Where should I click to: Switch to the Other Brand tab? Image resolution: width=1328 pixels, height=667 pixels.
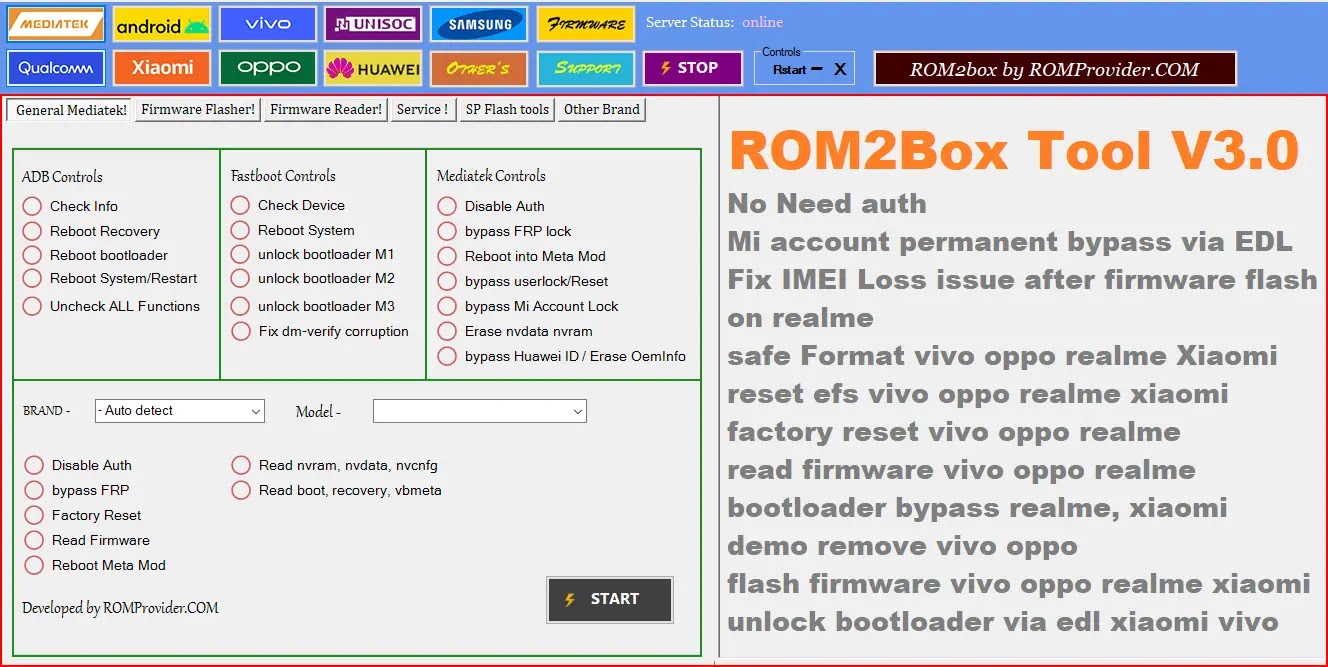602,109
